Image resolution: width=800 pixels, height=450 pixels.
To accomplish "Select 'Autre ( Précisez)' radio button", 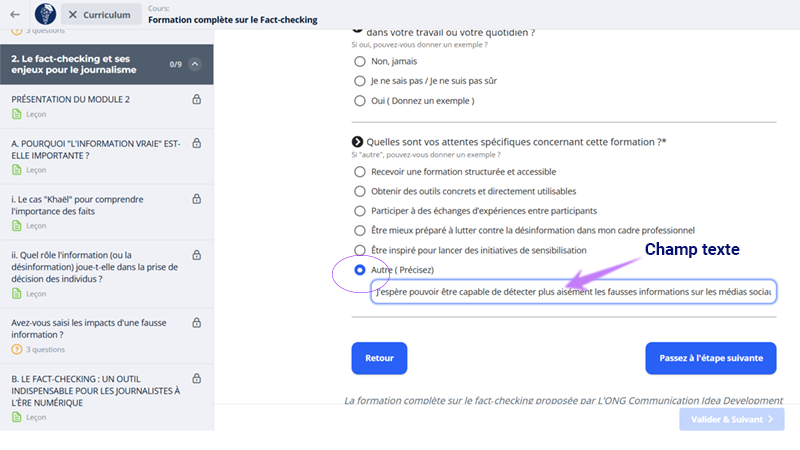I will [x=360, y=270].
